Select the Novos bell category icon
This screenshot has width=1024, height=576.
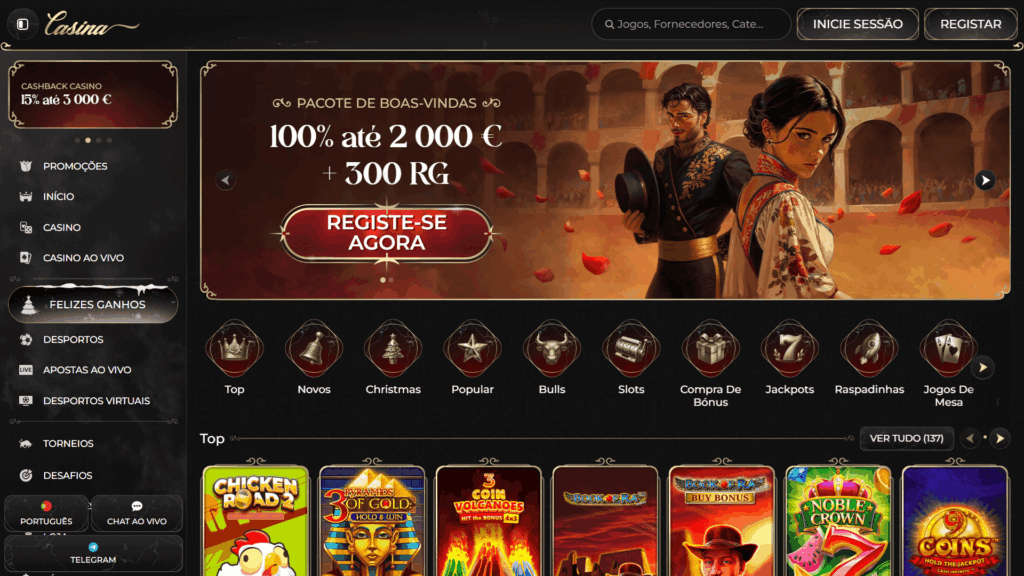coord(313,349)
